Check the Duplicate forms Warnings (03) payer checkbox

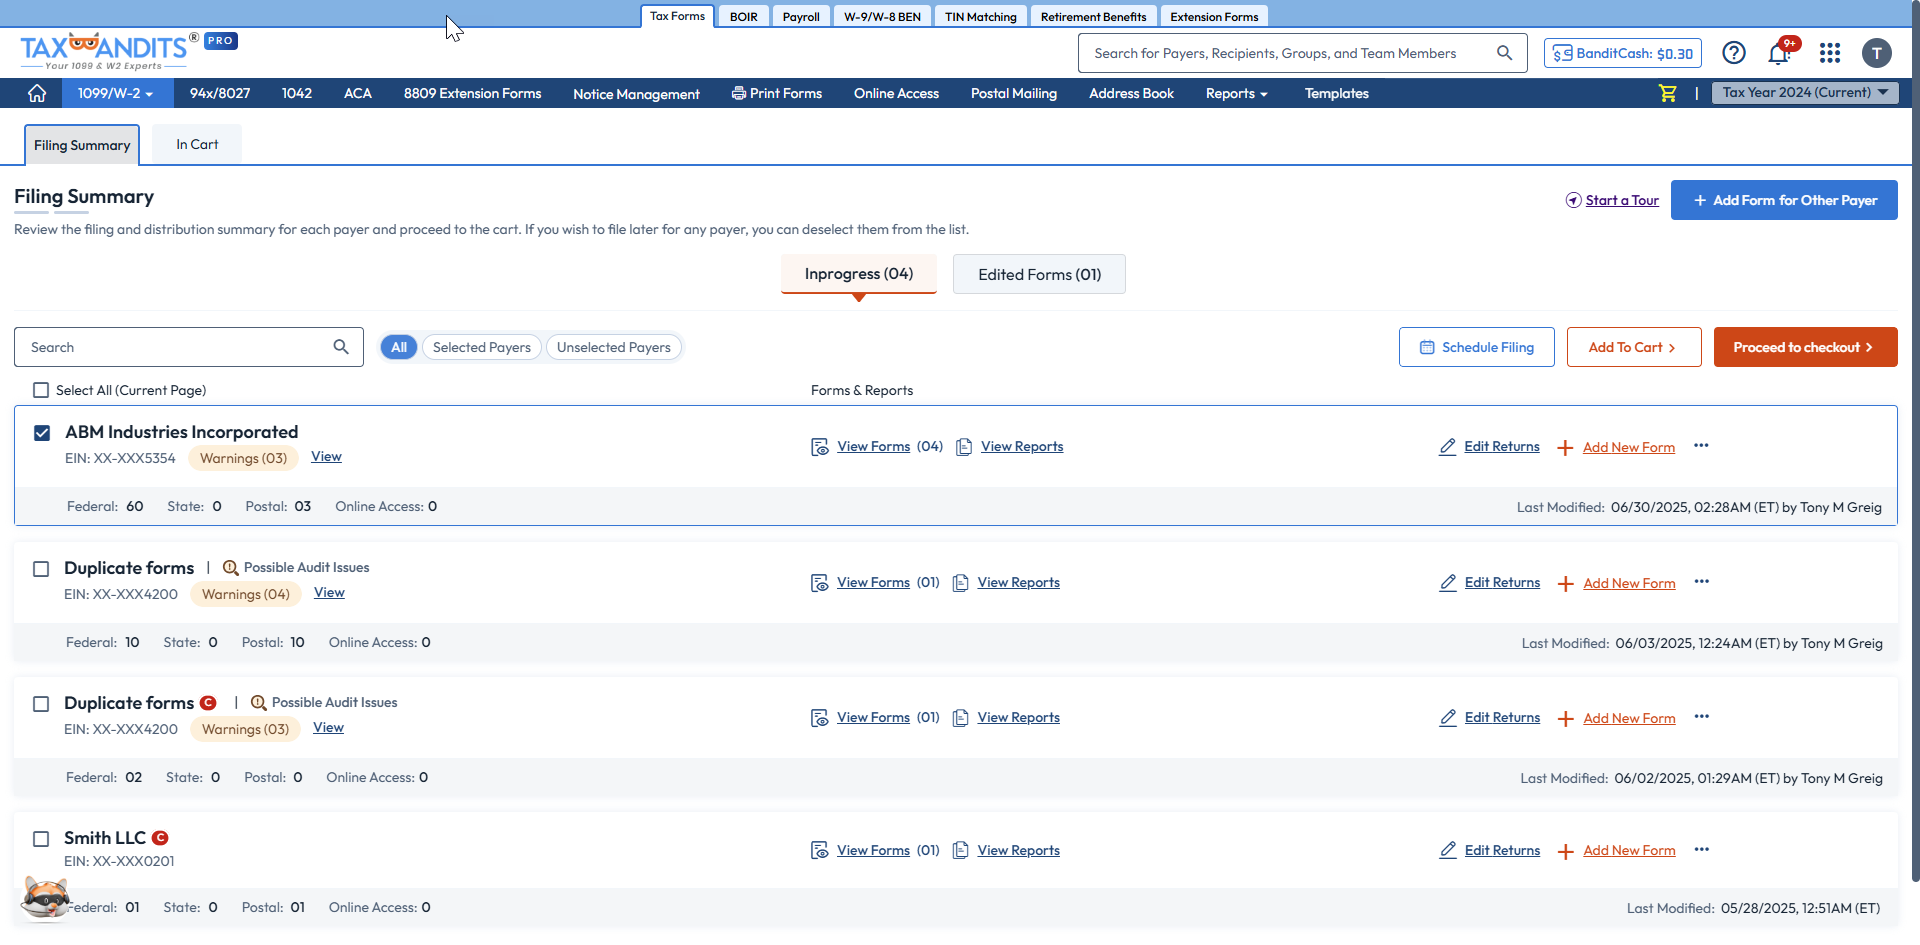[x=41, y=704]
